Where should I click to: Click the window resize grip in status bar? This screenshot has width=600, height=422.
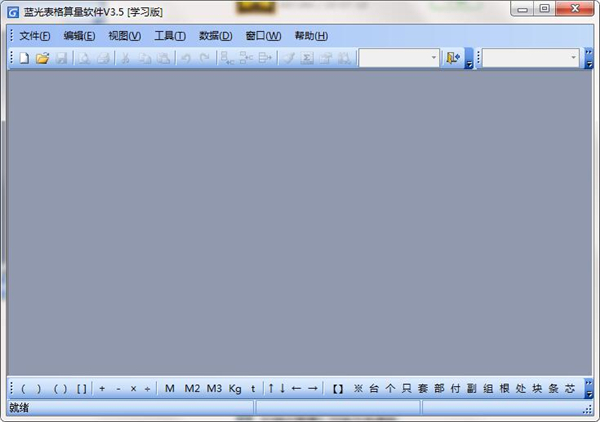pos(588,409)
